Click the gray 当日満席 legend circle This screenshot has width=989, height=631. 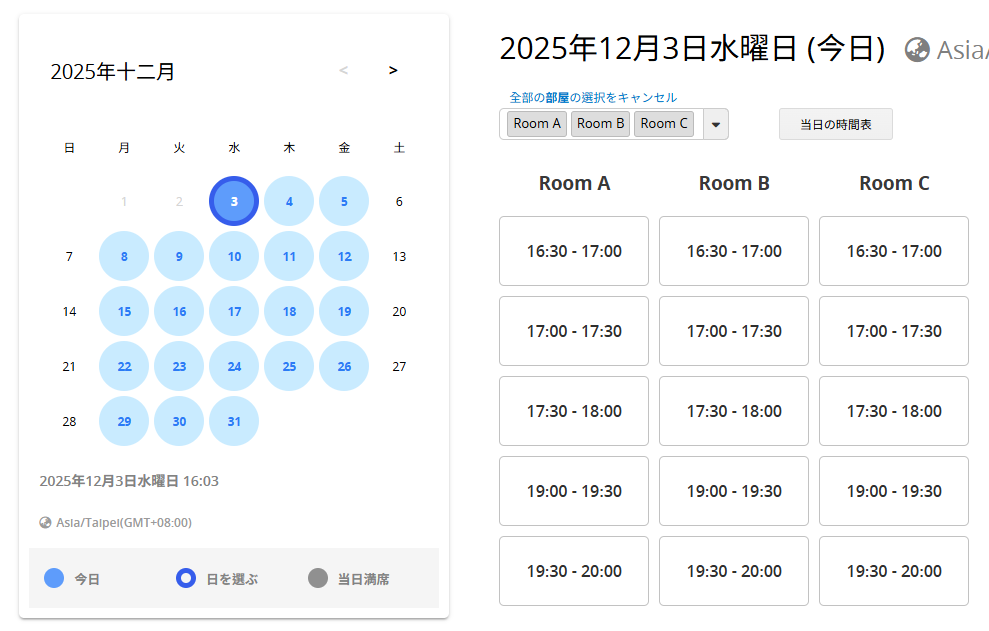point(318,578)
